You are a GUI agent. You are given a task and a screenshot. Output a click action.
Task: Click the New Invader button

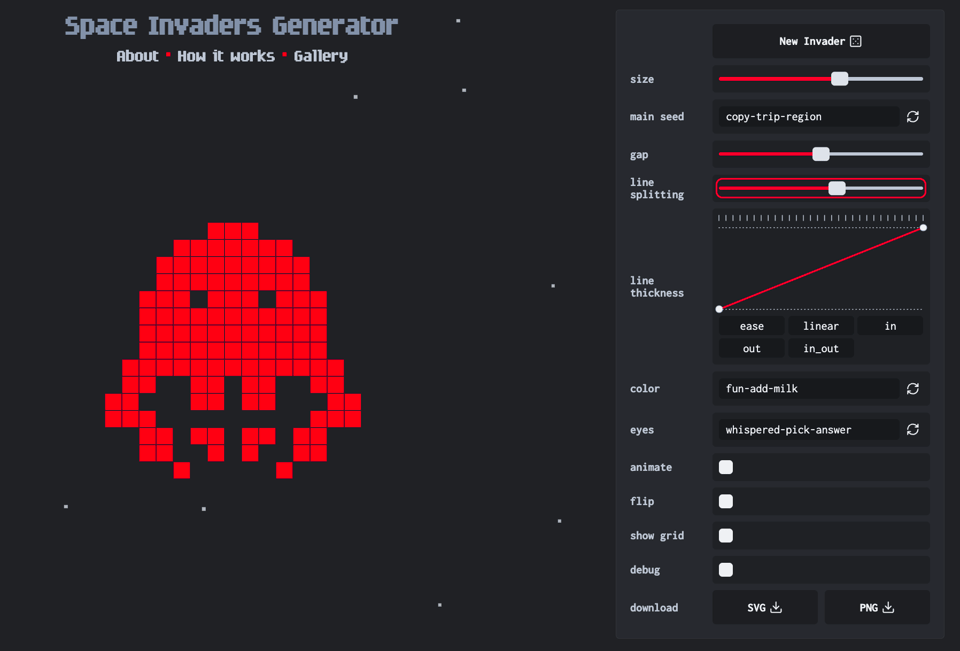point(820,41)
